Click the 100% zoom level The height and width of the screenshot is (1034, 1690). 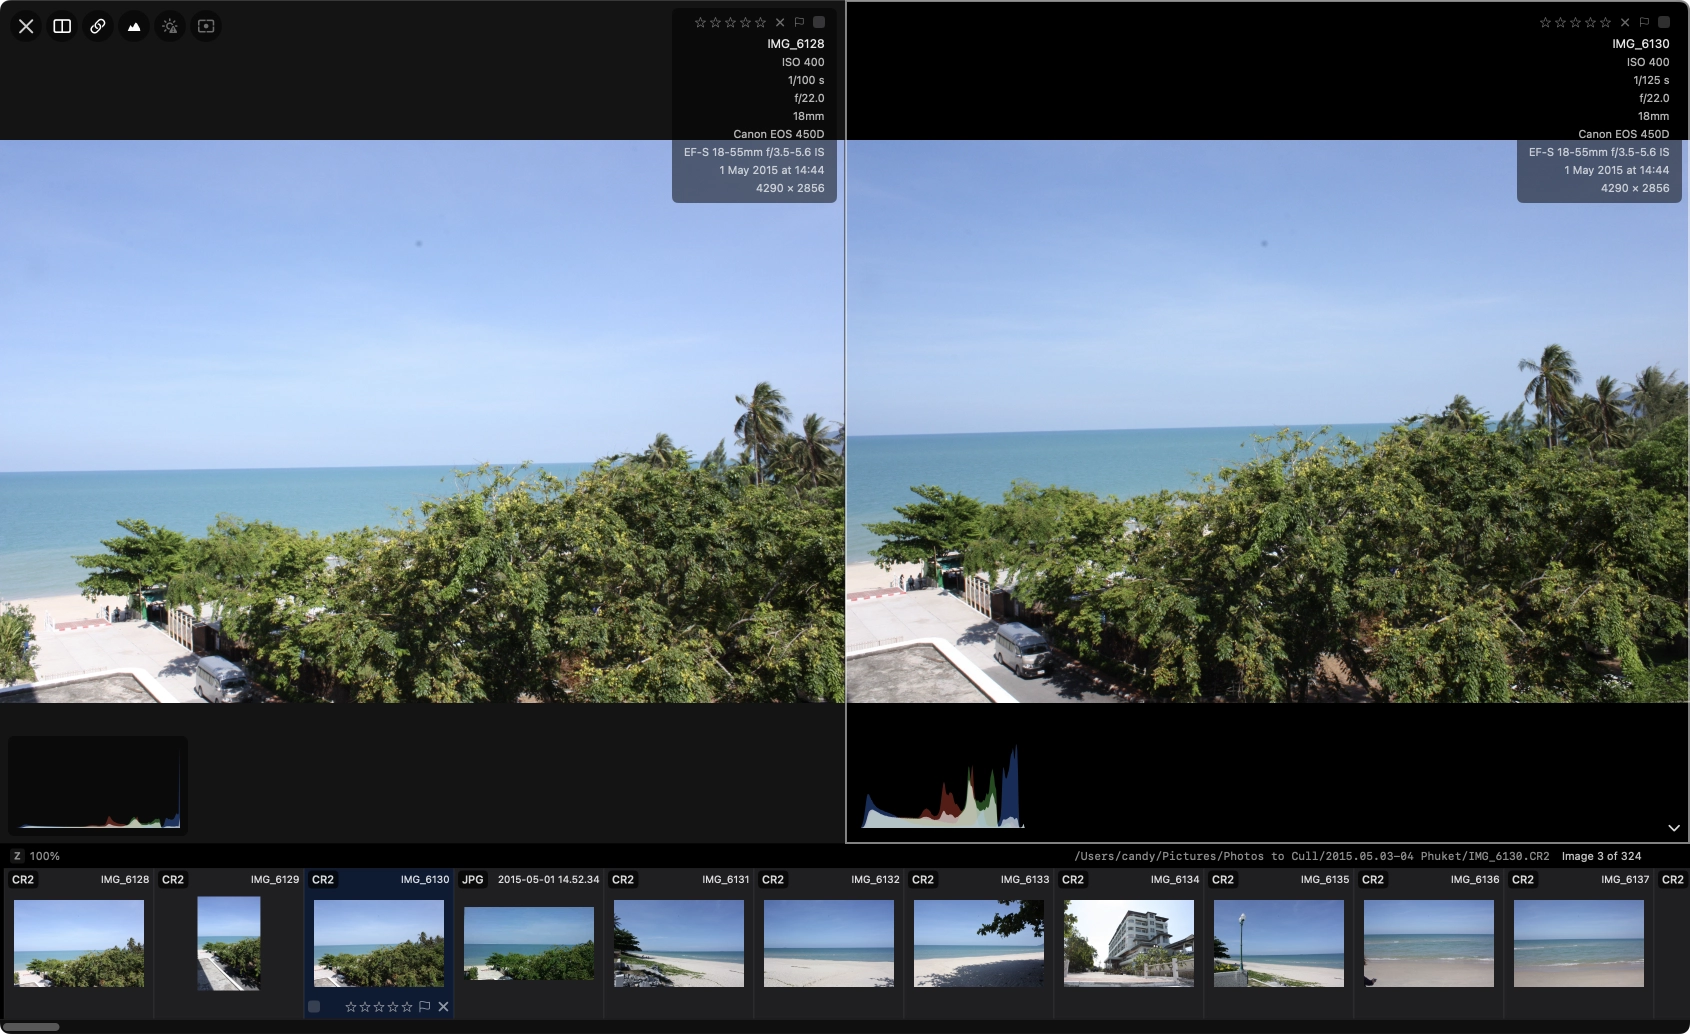[45, 856]
